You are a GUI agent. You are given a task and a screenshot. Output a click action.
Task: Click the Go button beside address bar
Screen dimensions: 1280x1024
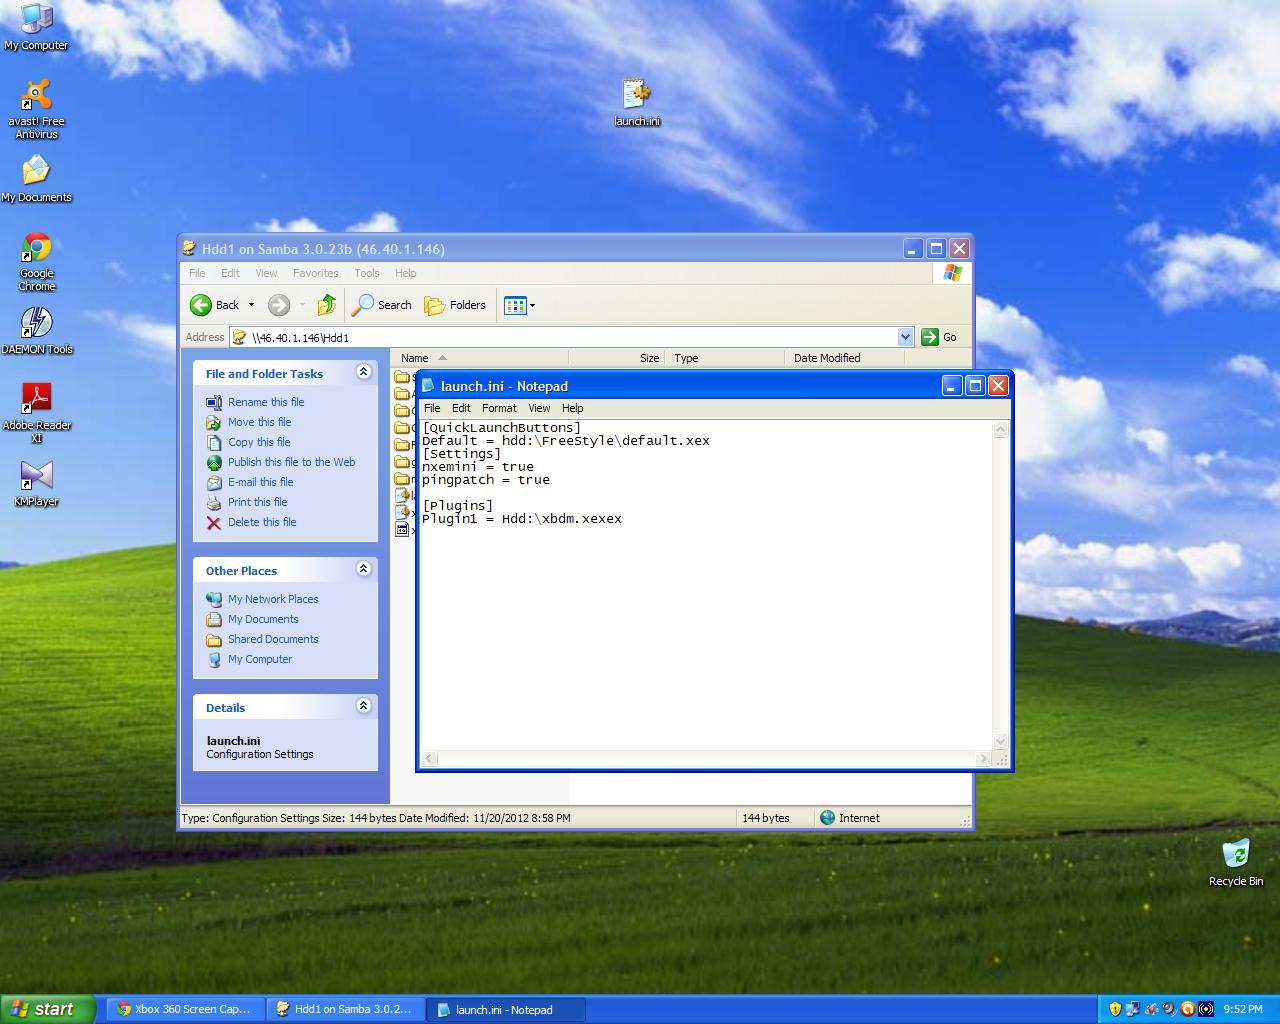pyautogui.click(x=939, y=337)
